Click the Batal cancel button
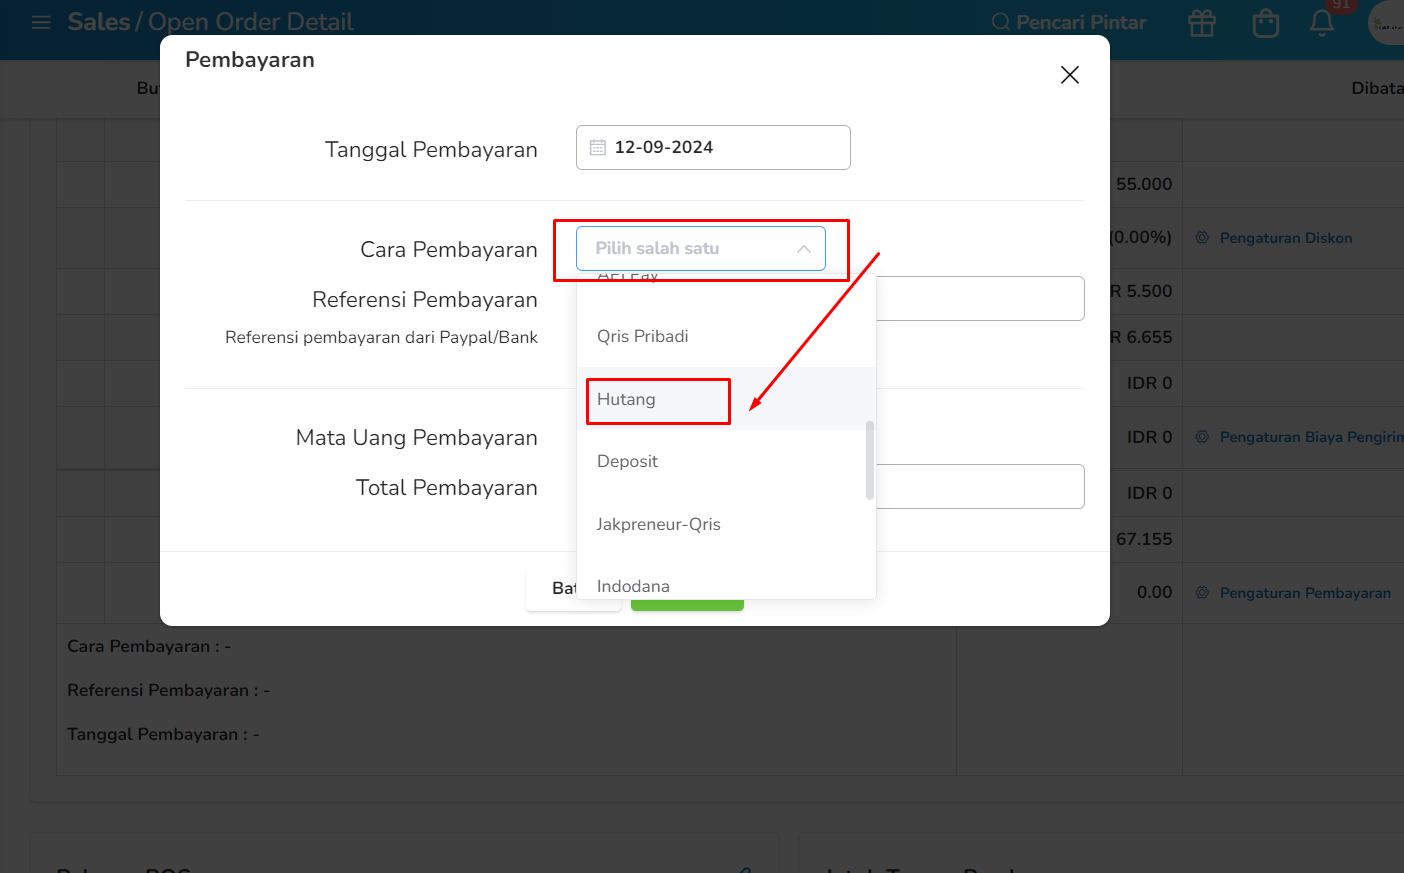The height and width of the screenshot is (873, 1404). pos(552,588)
